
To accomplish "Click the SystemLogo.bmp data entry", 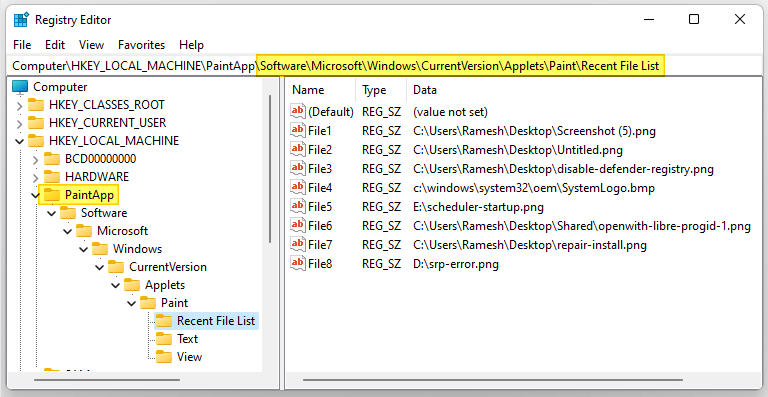I will (x=534, y=187).
